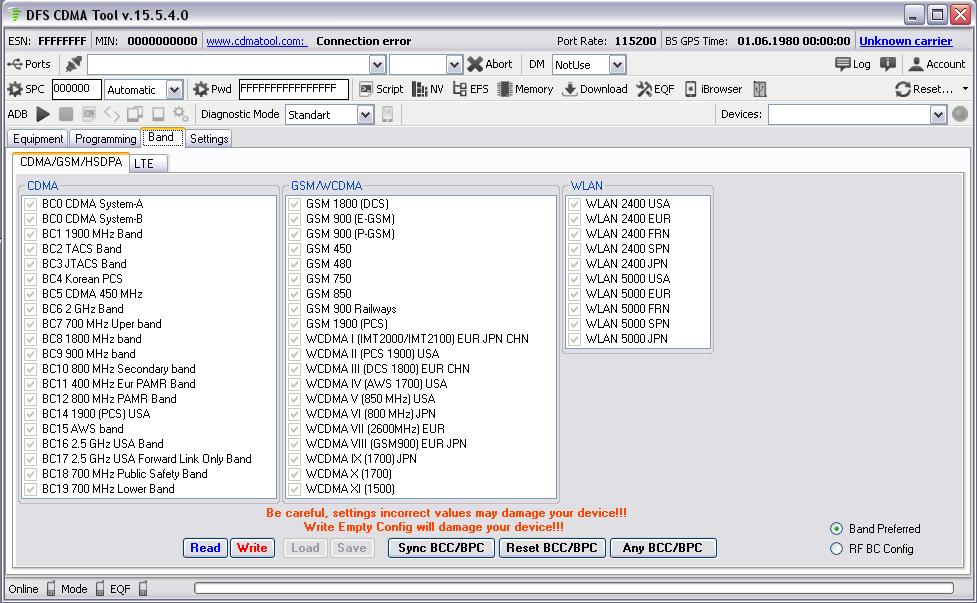The width and height of the screenshot is (977, 603).
Task: Switch to the Equipment tab
Action: [38, 138]
